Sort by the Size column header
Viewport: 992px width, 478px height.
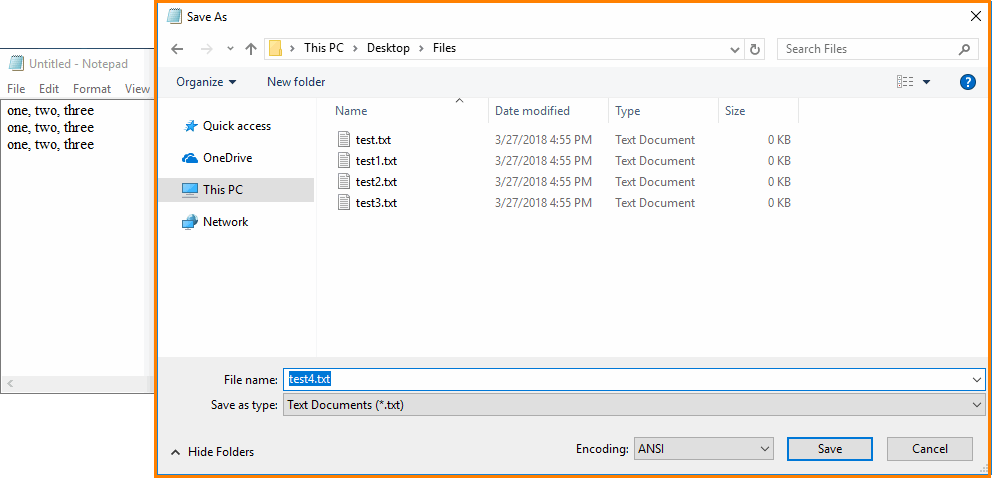pos(735,111)
